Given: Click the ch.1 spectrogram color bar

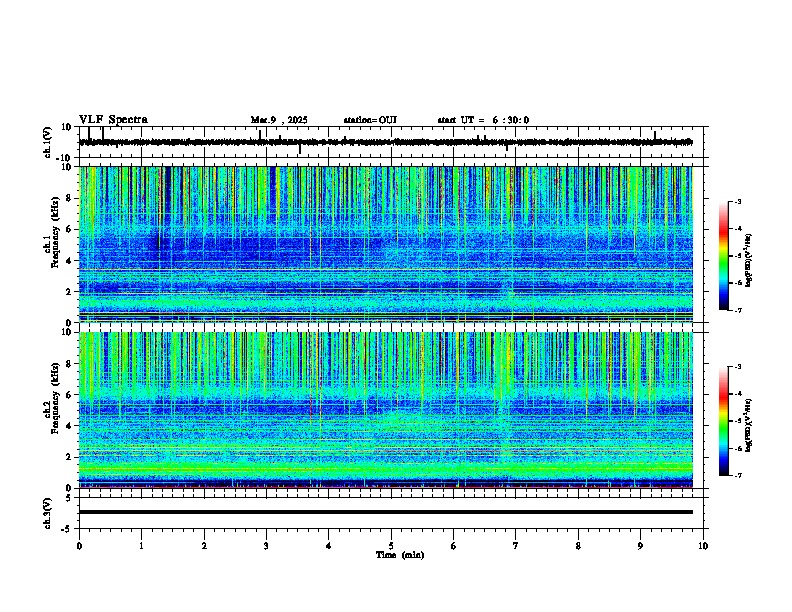Looking at the screenshot, I should click(x=724, y=256).
